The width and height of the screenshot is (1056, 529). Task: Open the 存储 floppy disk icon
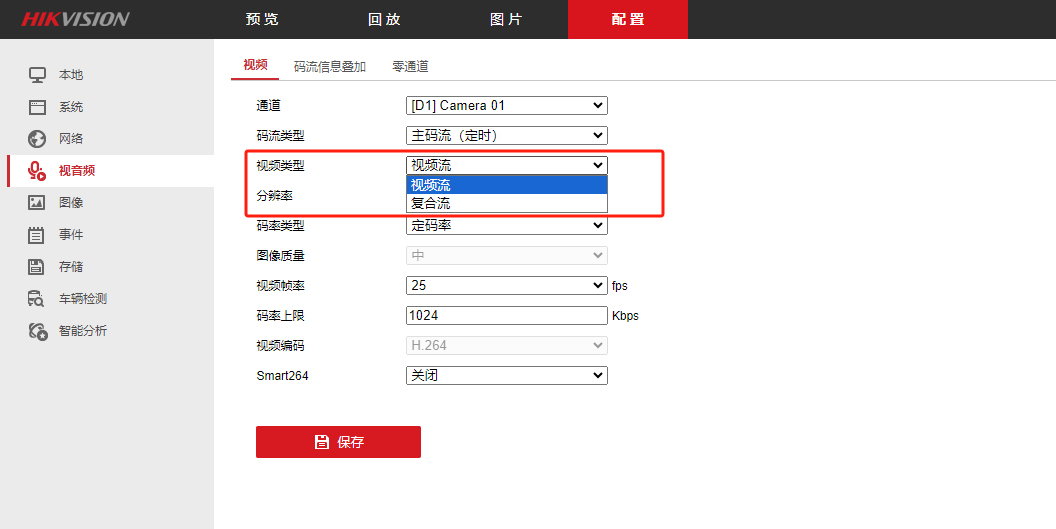pyautogui.click(x=36, y=267)
